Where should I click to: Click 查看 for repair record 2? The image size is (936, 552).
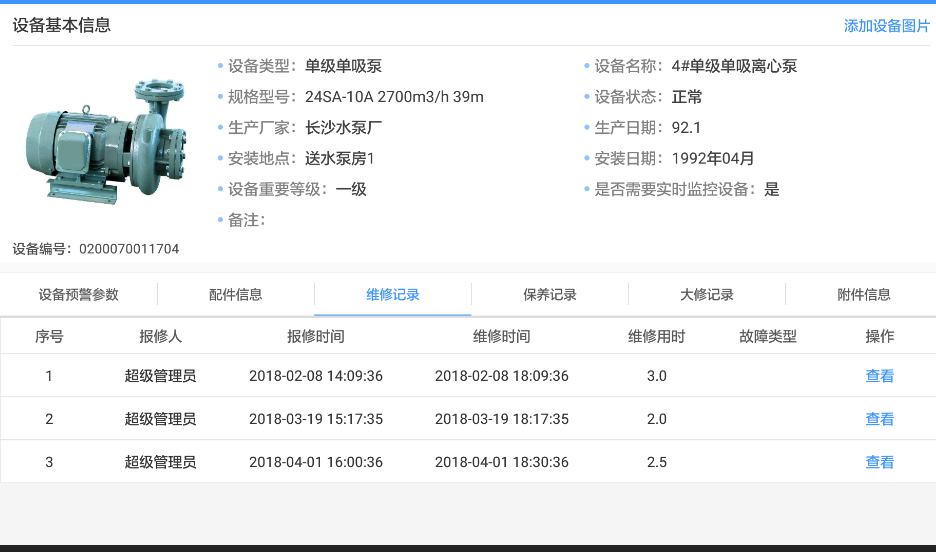(880, 419)
